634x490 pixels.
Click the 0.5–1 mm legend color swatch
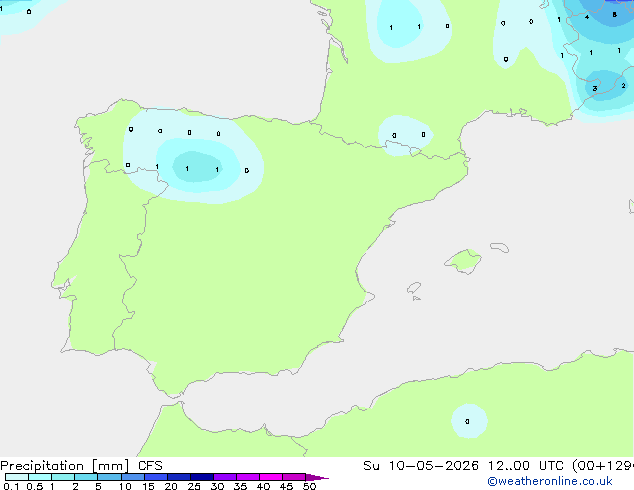click(40, 477)
